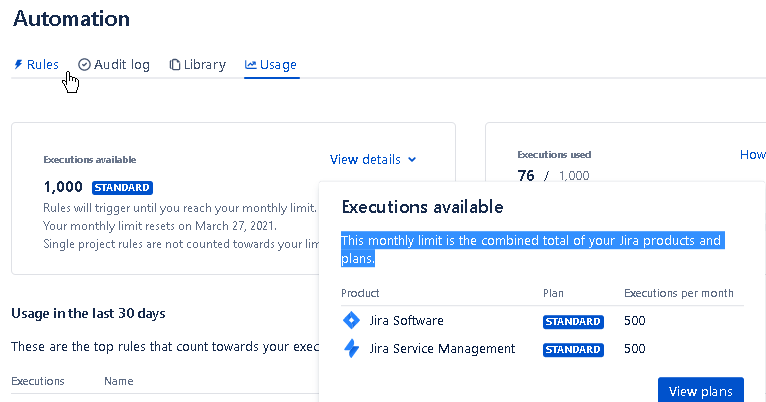Screen dimensions: 766x402
Task: Open the Rules tab
Action: (x=36, y=64)
